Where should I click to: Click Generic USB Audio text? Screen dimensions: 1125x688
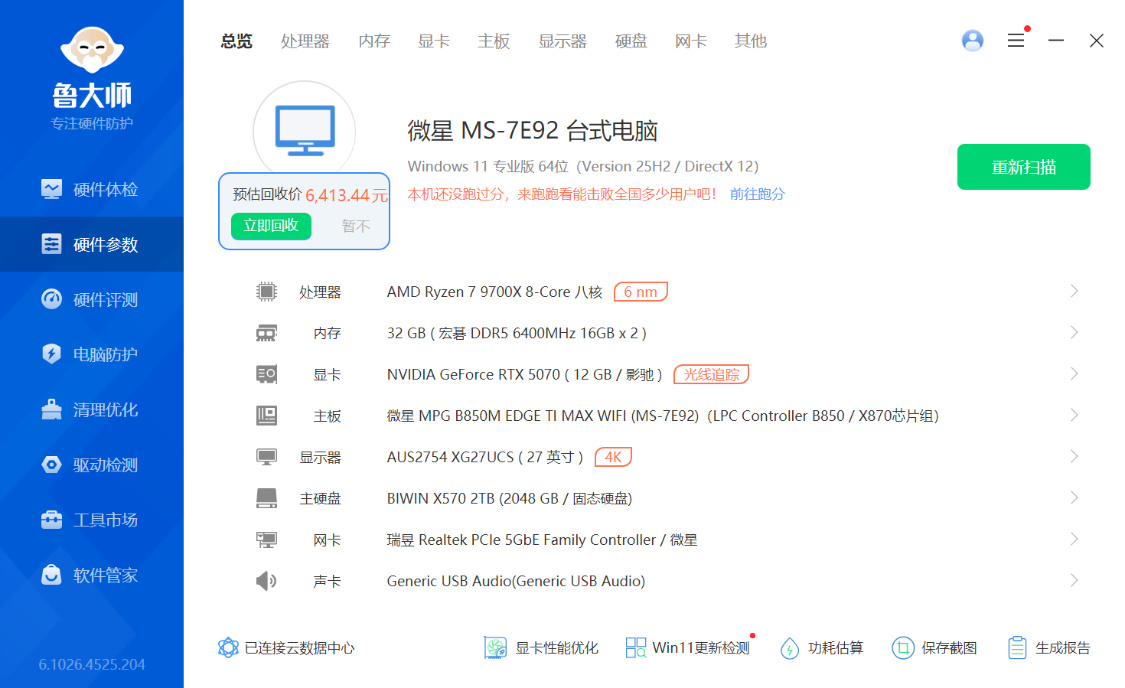point(516,580)
